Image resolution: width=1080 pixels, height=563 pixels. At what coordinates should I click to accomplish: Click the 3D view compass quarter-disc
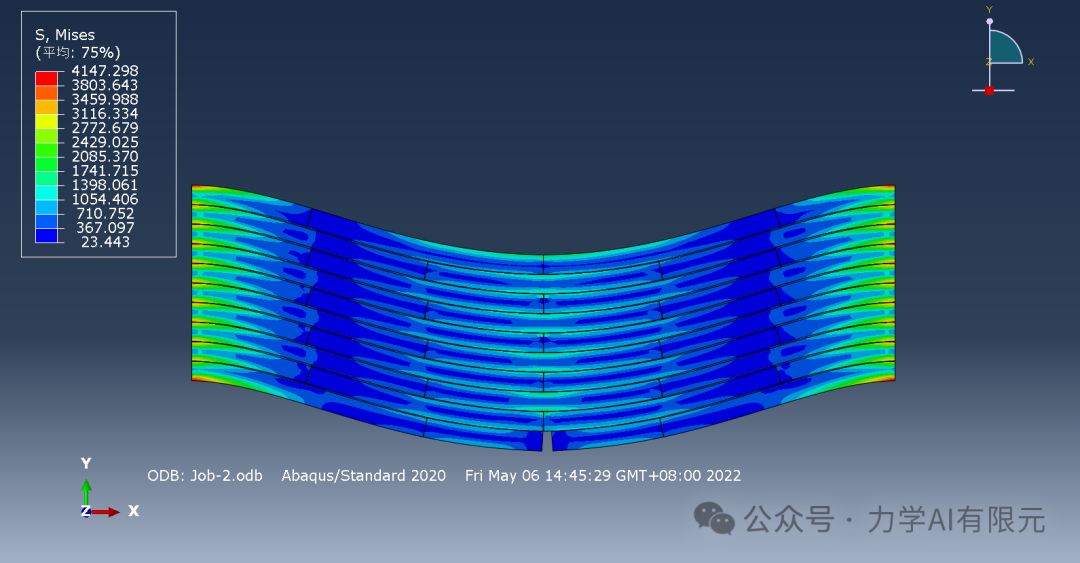pos(1004,48)
